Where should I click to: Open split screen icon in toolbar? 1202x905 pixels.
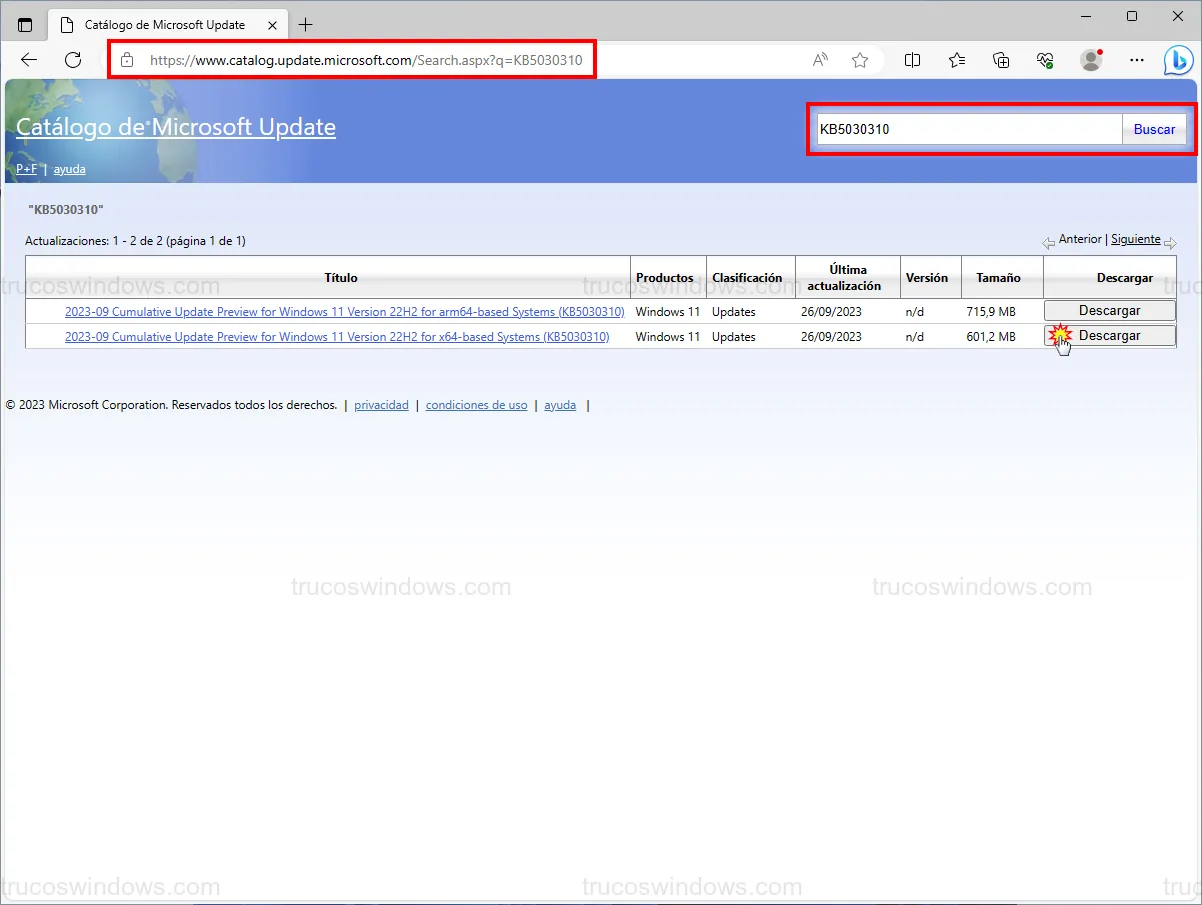tap(912, 60)
